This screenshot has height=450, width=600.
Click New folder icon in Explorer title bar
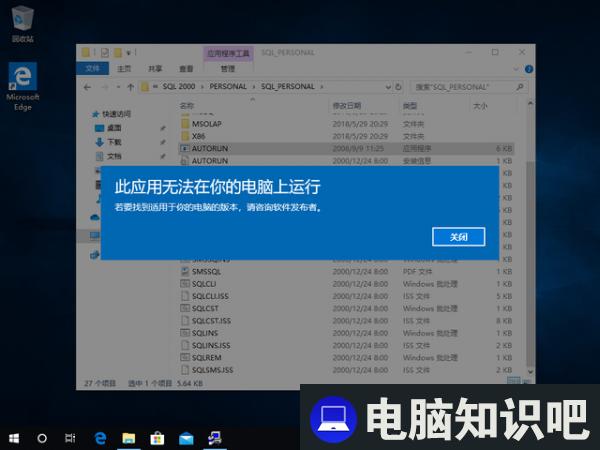pyautogui.click(x=118, y=52)
